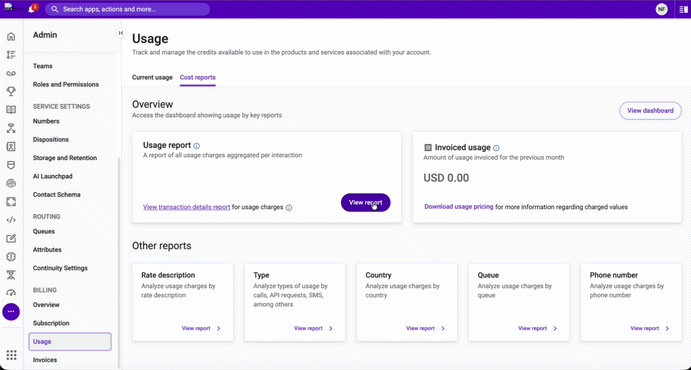Click the Country card title

pyautogui.click(x=378, y=275)
